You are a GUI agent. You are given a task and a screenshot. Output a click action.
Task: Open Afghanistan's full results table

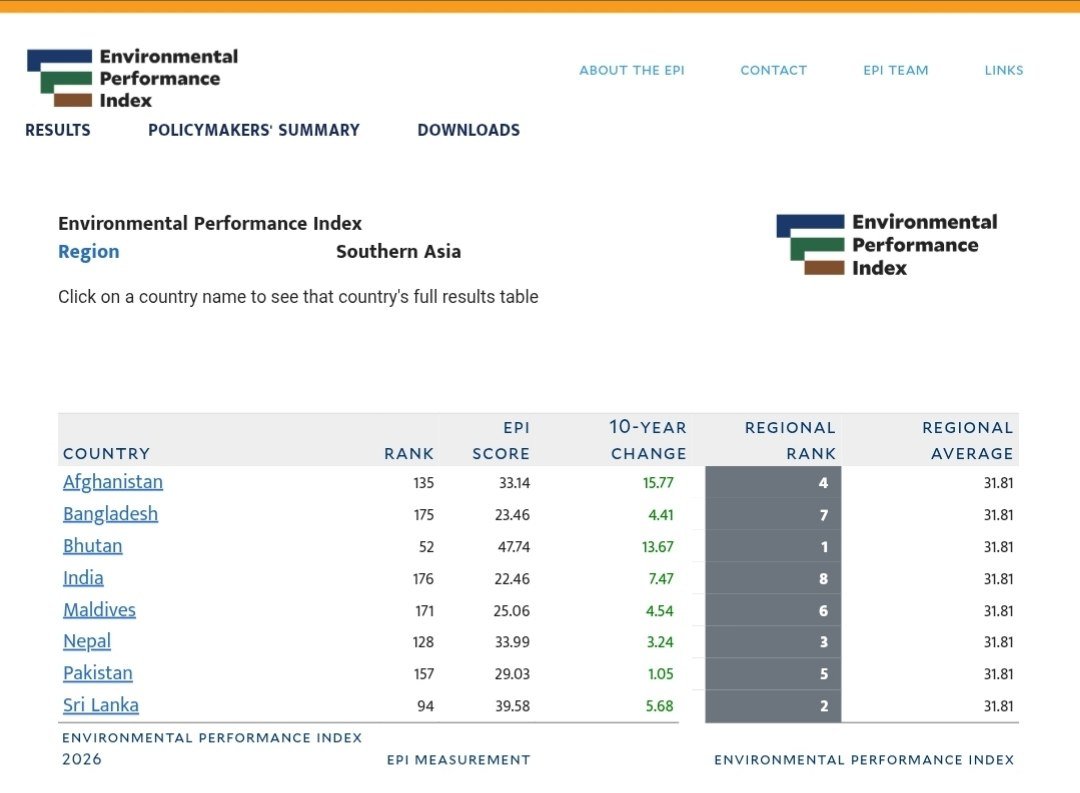(x=113, y=482)
